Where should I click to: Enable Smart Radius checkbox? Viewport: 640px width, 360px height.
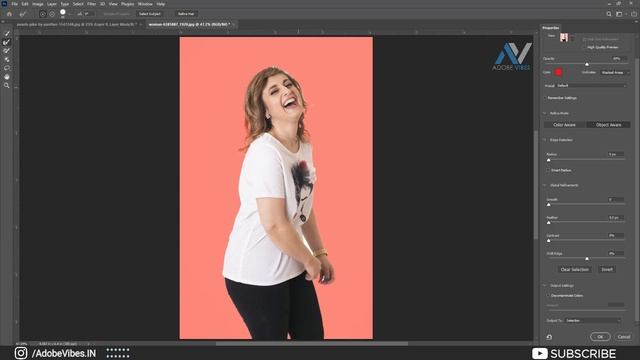pos(548,170)
